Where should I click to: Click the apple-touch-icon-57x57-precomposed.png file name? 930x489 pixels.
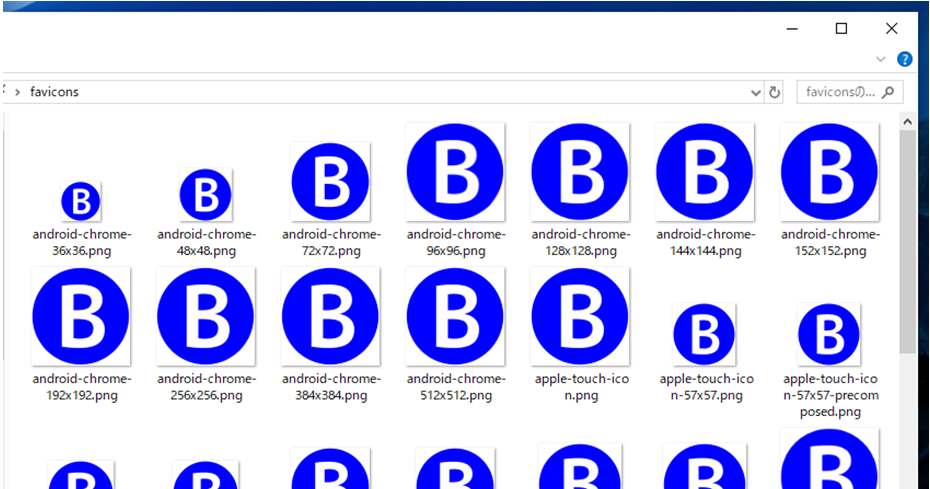tap(830, 395)
